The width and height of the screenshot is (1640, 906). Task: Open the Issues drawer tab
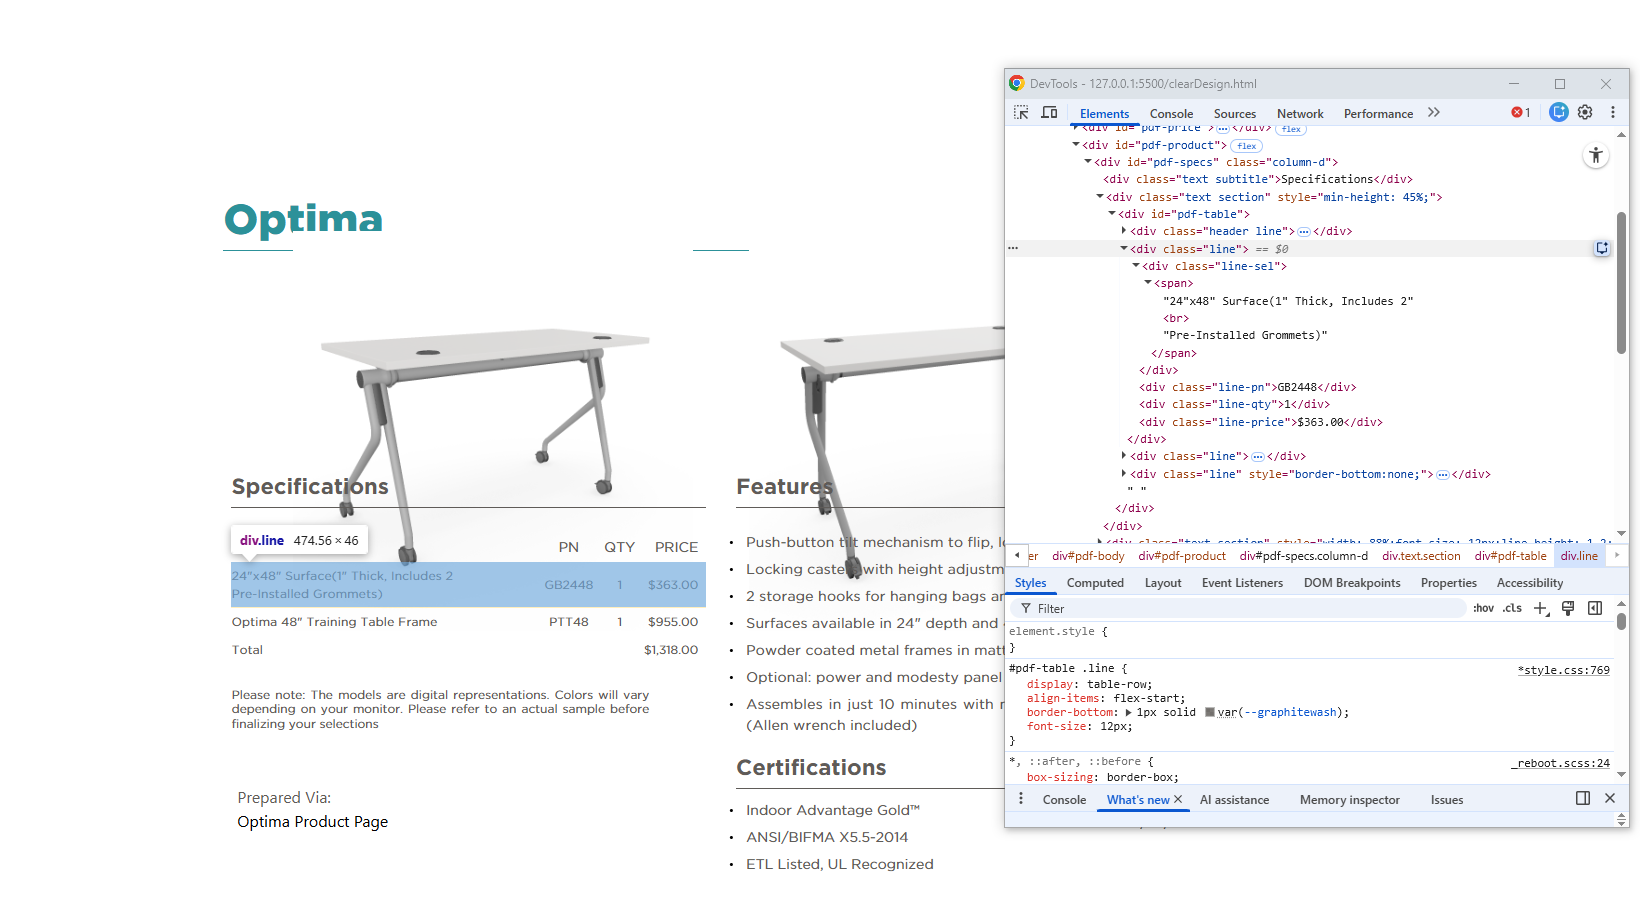1447,800
